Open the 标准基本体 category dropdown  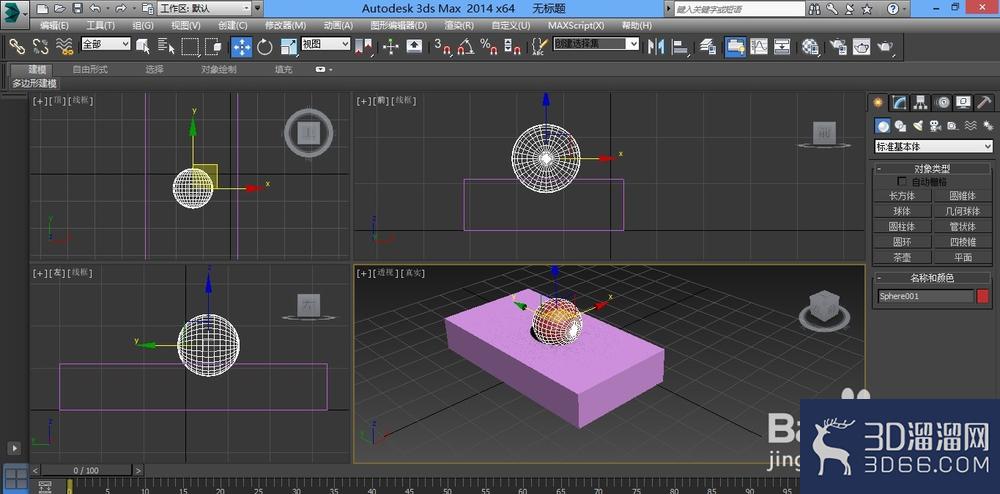tap(934, 147)
